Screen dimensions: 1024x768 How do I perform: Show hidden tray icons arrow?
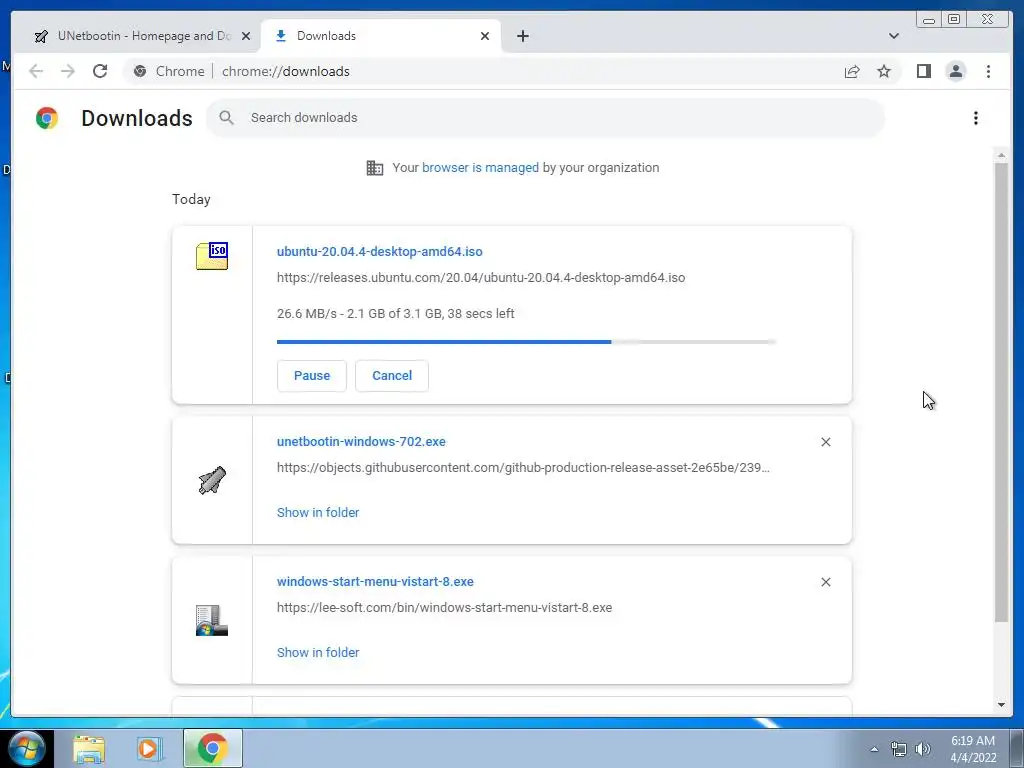coord(874,749)
